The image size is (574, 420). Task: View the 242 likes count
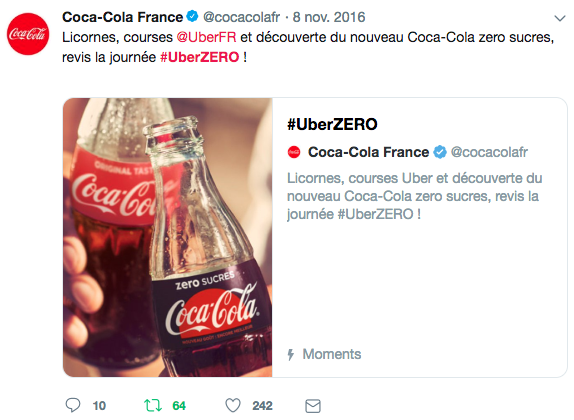pyautogui.click(x=262, y=406)
